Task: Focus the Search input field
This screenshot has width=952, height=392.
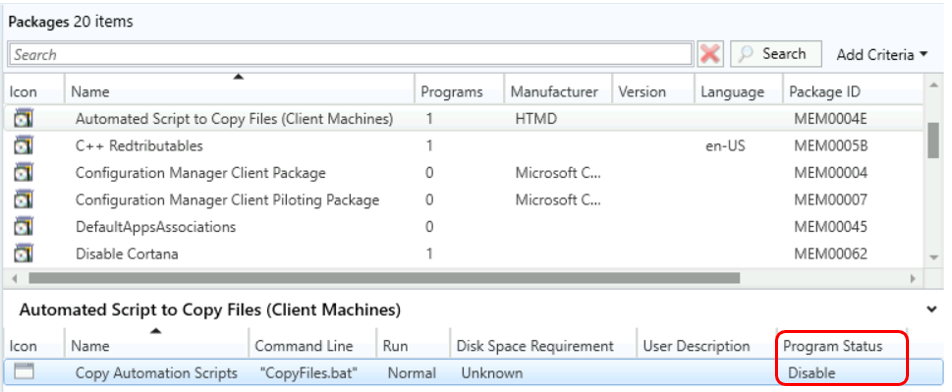Action: [350, 55]
